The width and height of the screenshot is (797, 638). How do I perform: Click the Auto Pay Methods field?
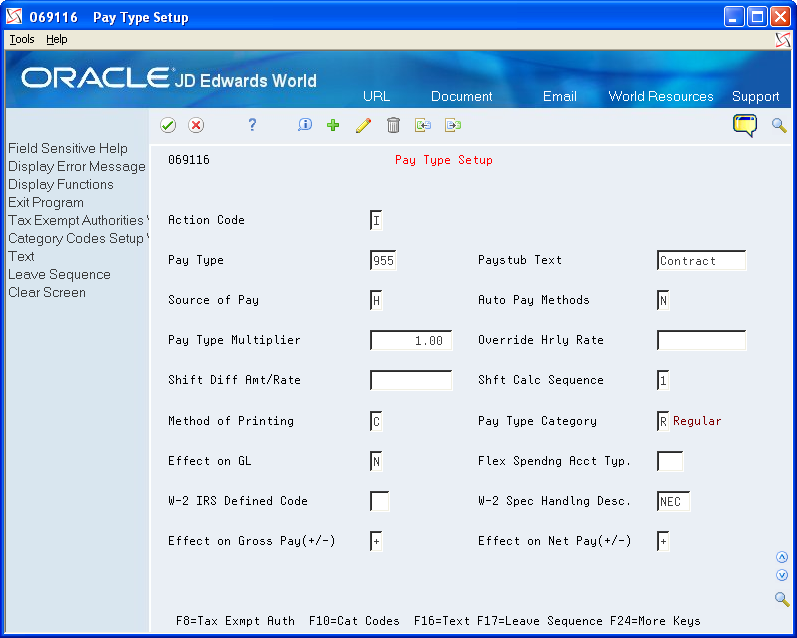pos(663,300)
